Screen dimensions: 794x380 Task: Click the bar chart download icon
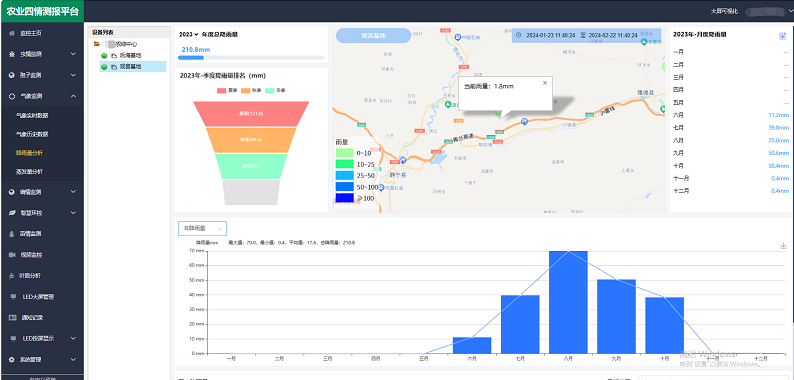tap(783, 246)
